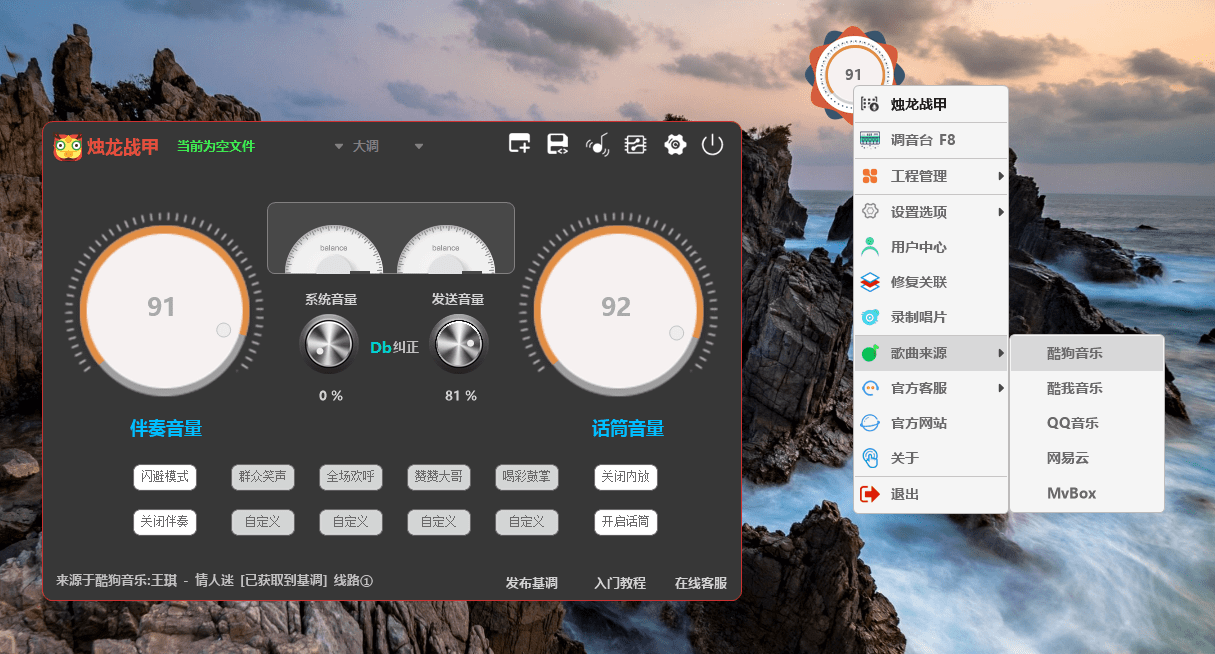Click the red 退出 exit icon
The image size is (1215, 654).
coord(870,494)
